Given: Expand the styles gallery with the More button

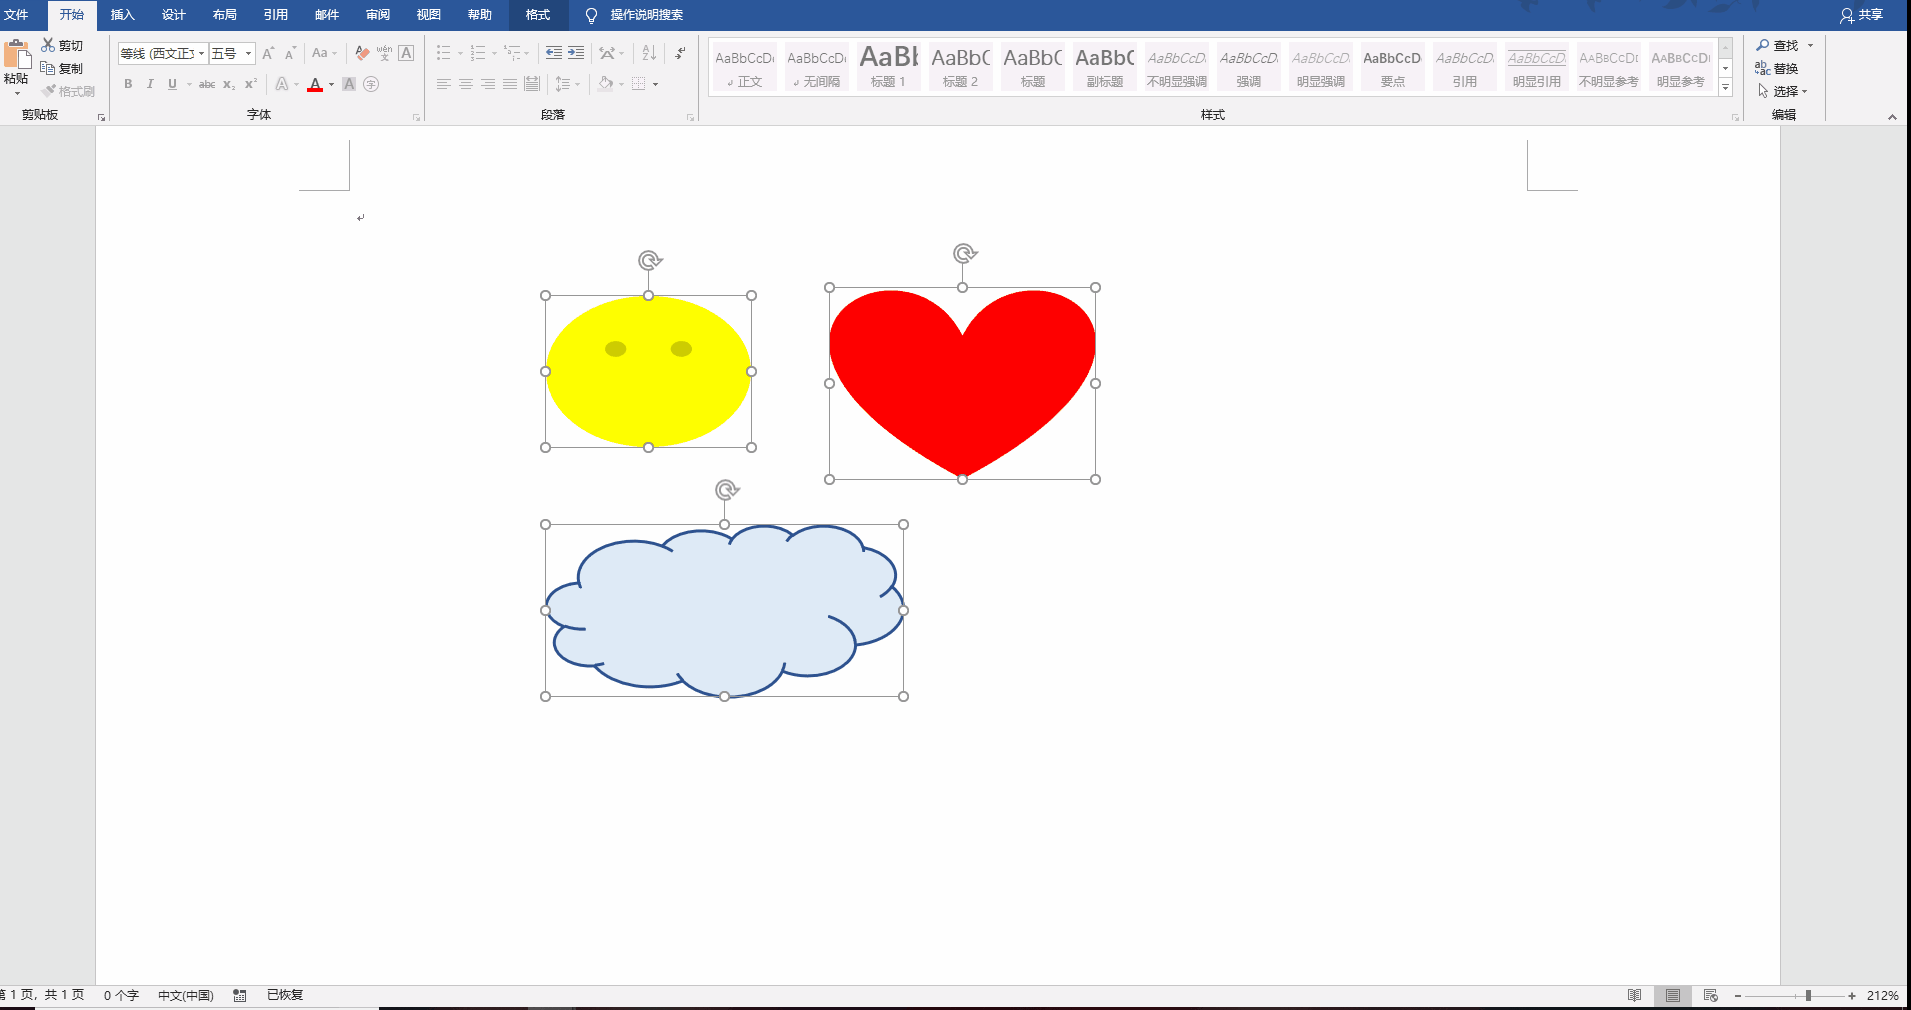Looking at the screenshot, I should [1726, 88].
